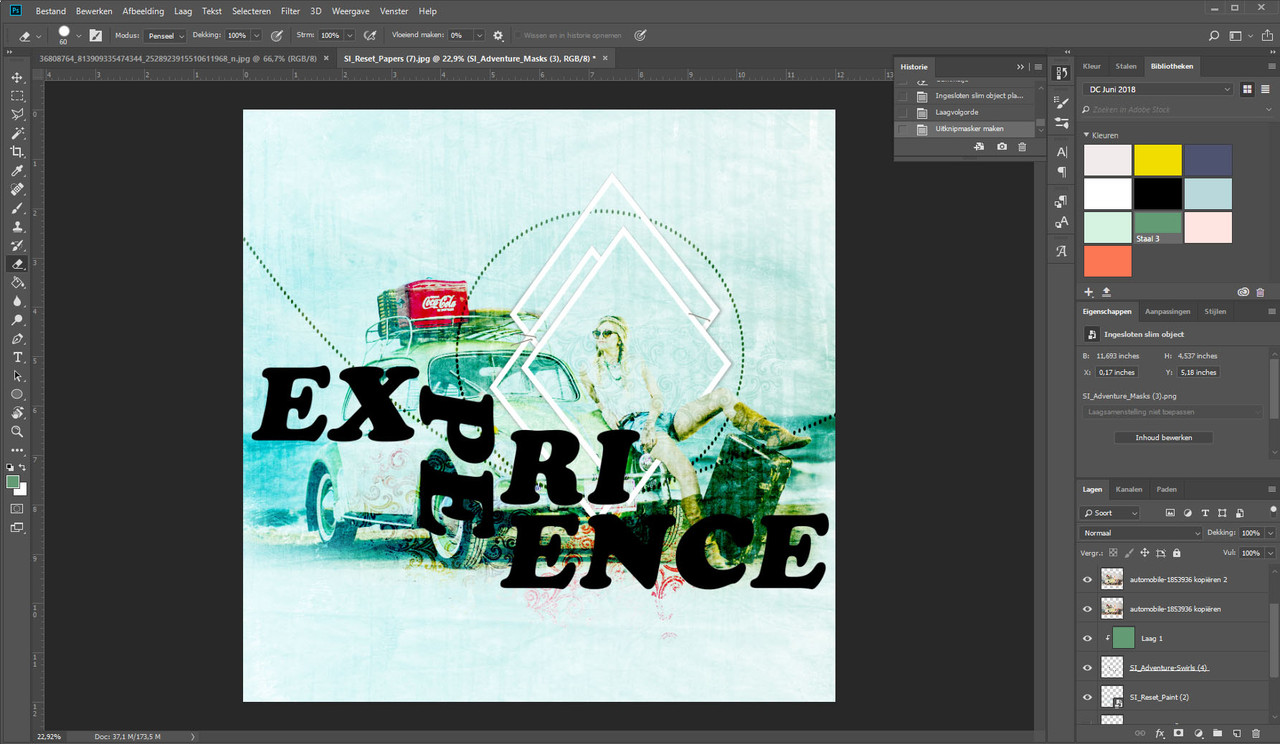Open the Filter menu
Viewport: 1280px width, 744px height.
coord(290,11)
